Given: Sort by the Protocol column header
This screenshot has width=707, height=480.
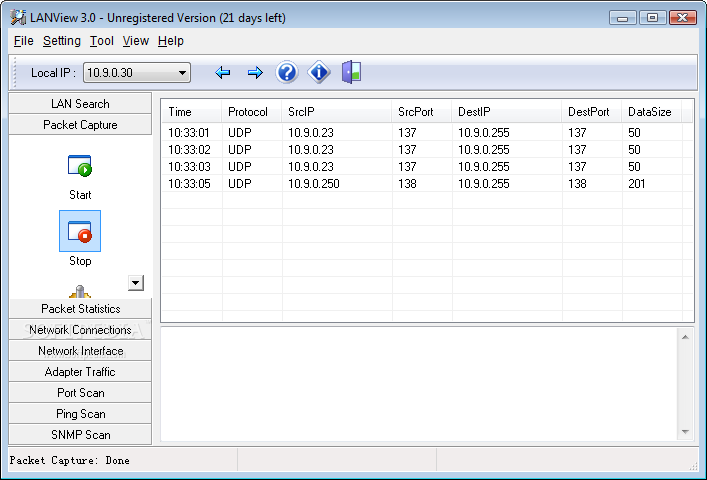Looking at the screenshot, I should (252, 112).
